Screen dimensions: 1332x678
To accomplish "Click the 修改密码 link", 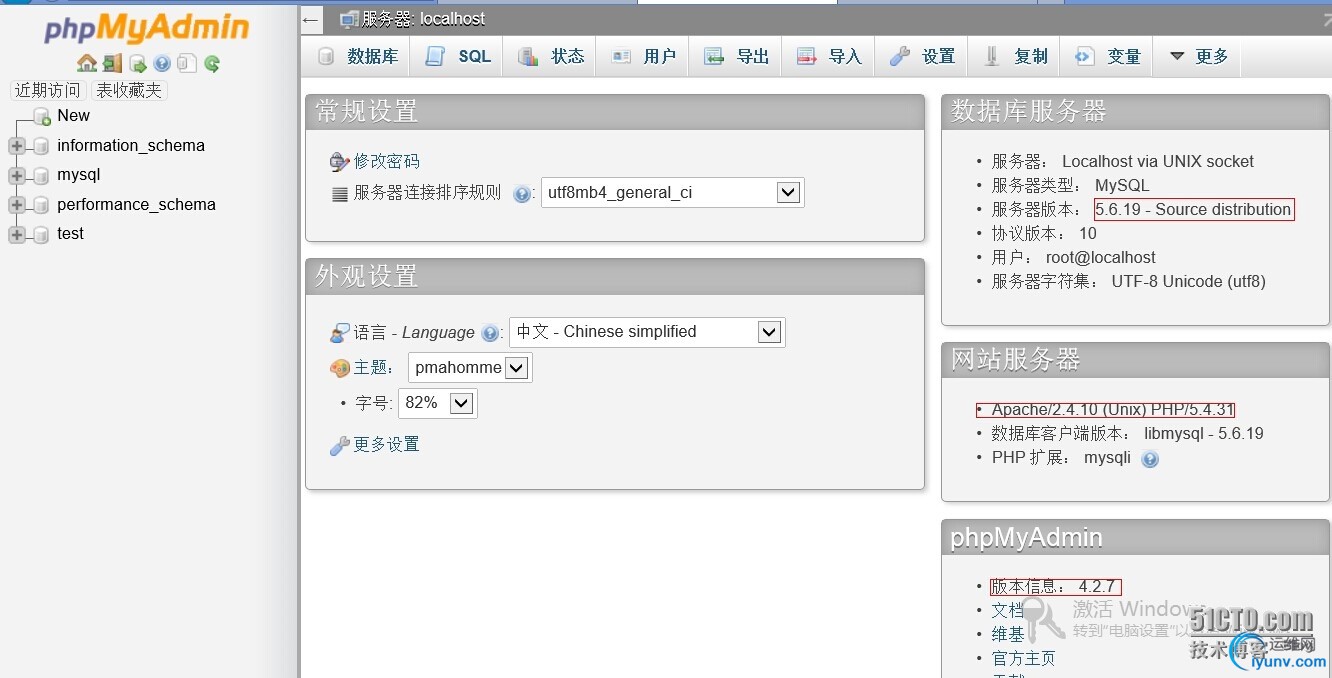I will pos(387,162).
